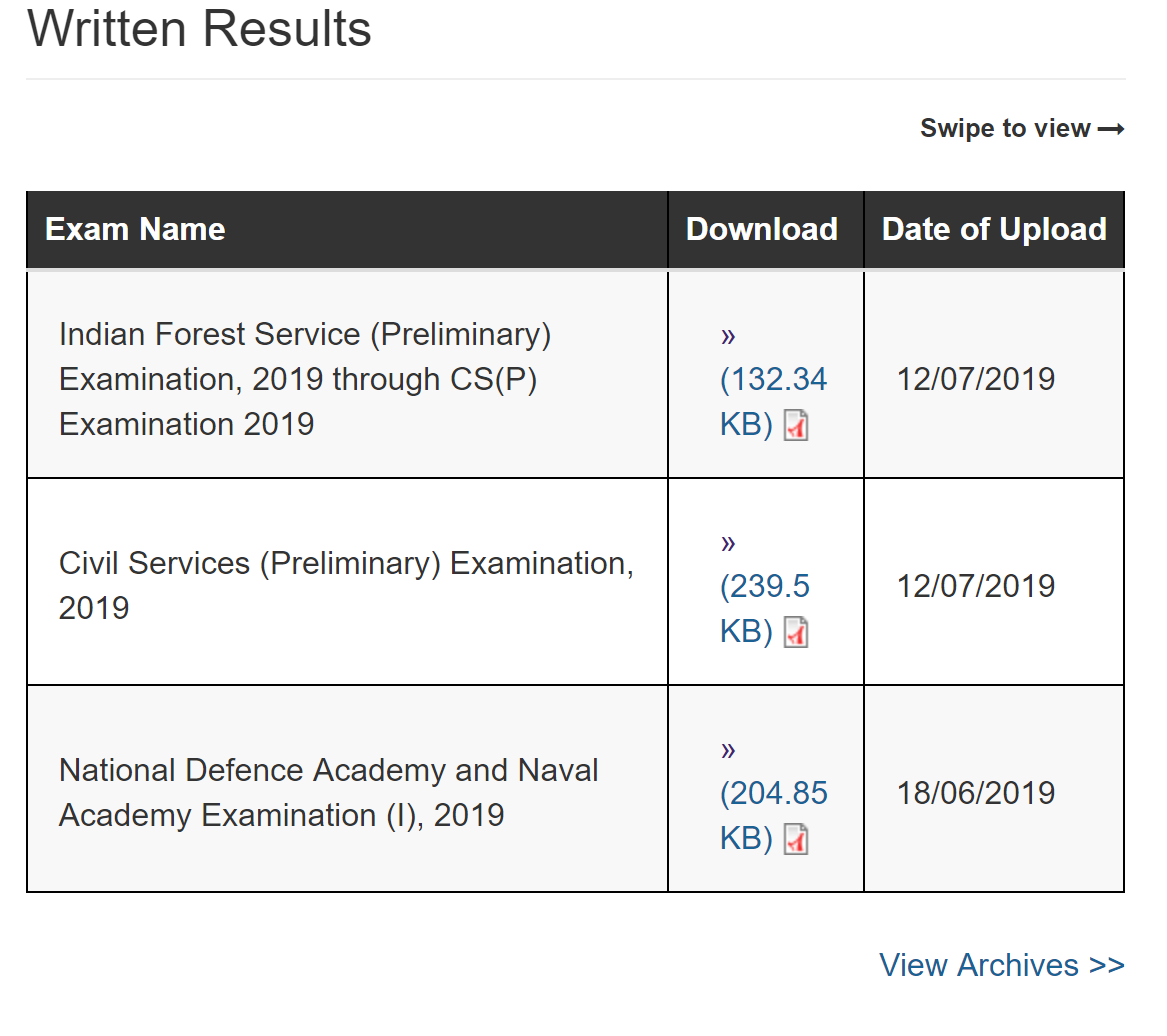Click the » symbol in National Defence Academy row
1167x1036 pixels.
(728, 749)
